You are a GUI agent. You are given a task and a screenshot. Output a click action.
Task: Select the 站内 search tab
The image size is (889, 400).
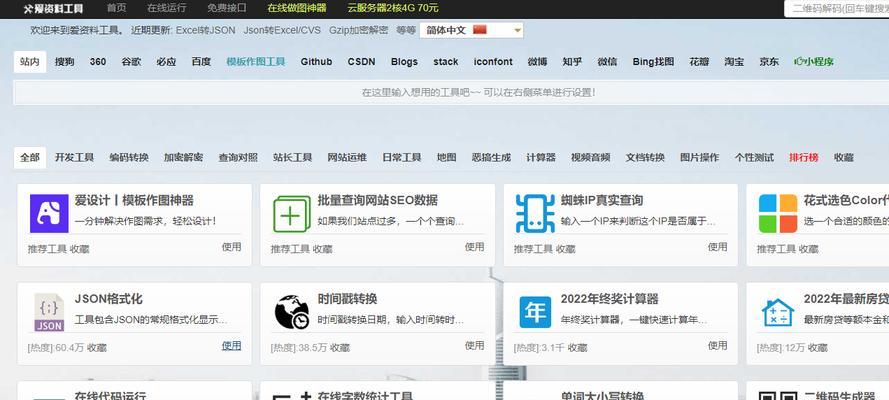pyautogui.click(x=29, y=62)
